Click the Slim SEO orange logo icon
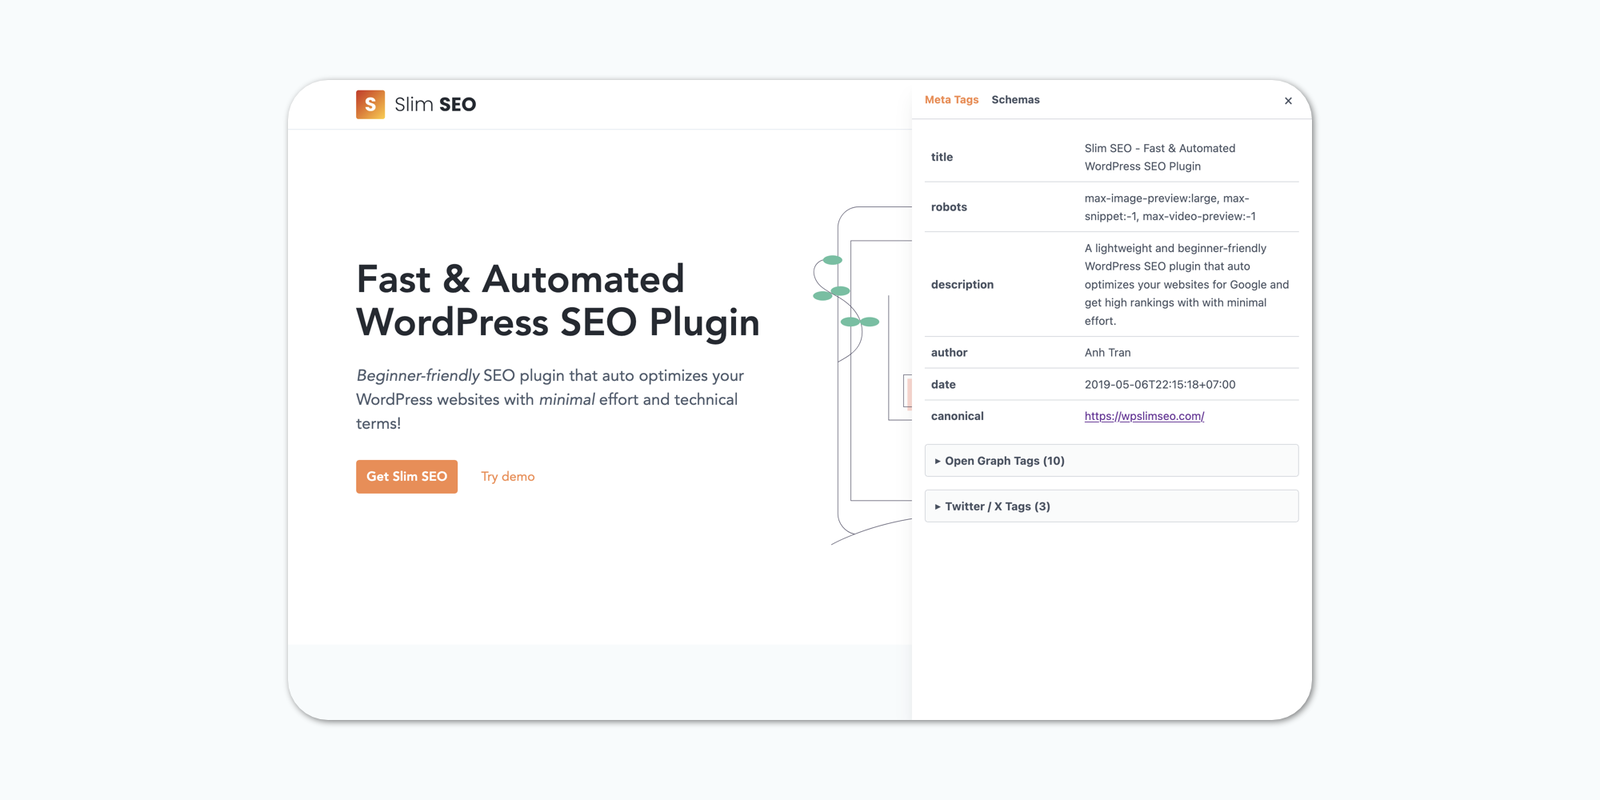Image resolution: width=1600 pixels, height=800 pixels. coord(370,104)
